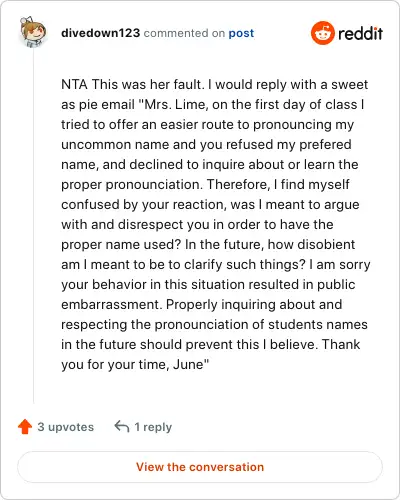Viewport: 400px width, 500px height.
Task: Click the comment's first line starting 'NTA'
Action: [x=215, y=84]
